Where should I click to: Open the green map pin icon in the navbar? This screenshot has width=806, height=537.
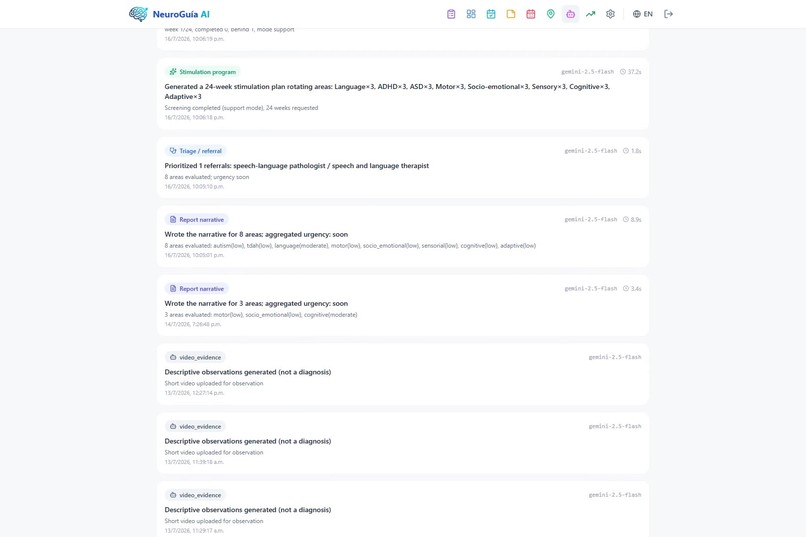(551, 14)
